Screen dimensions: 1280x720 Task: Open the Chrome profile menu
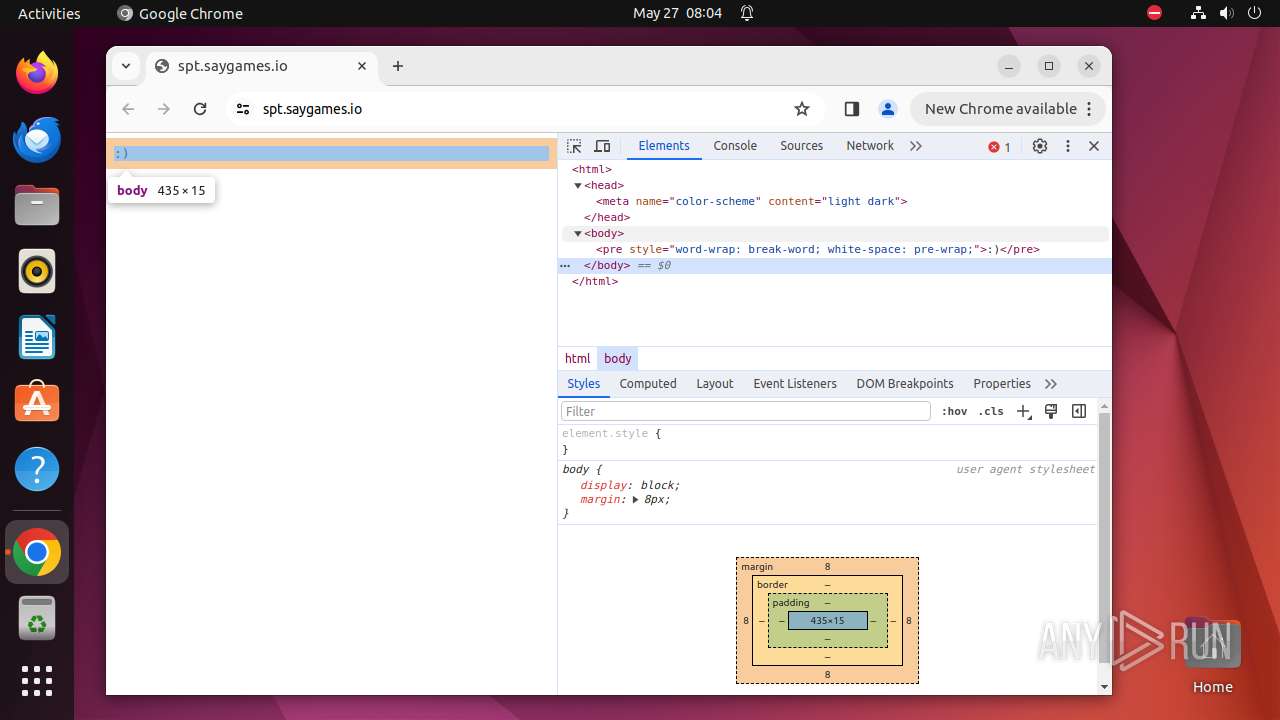(887, 109)
